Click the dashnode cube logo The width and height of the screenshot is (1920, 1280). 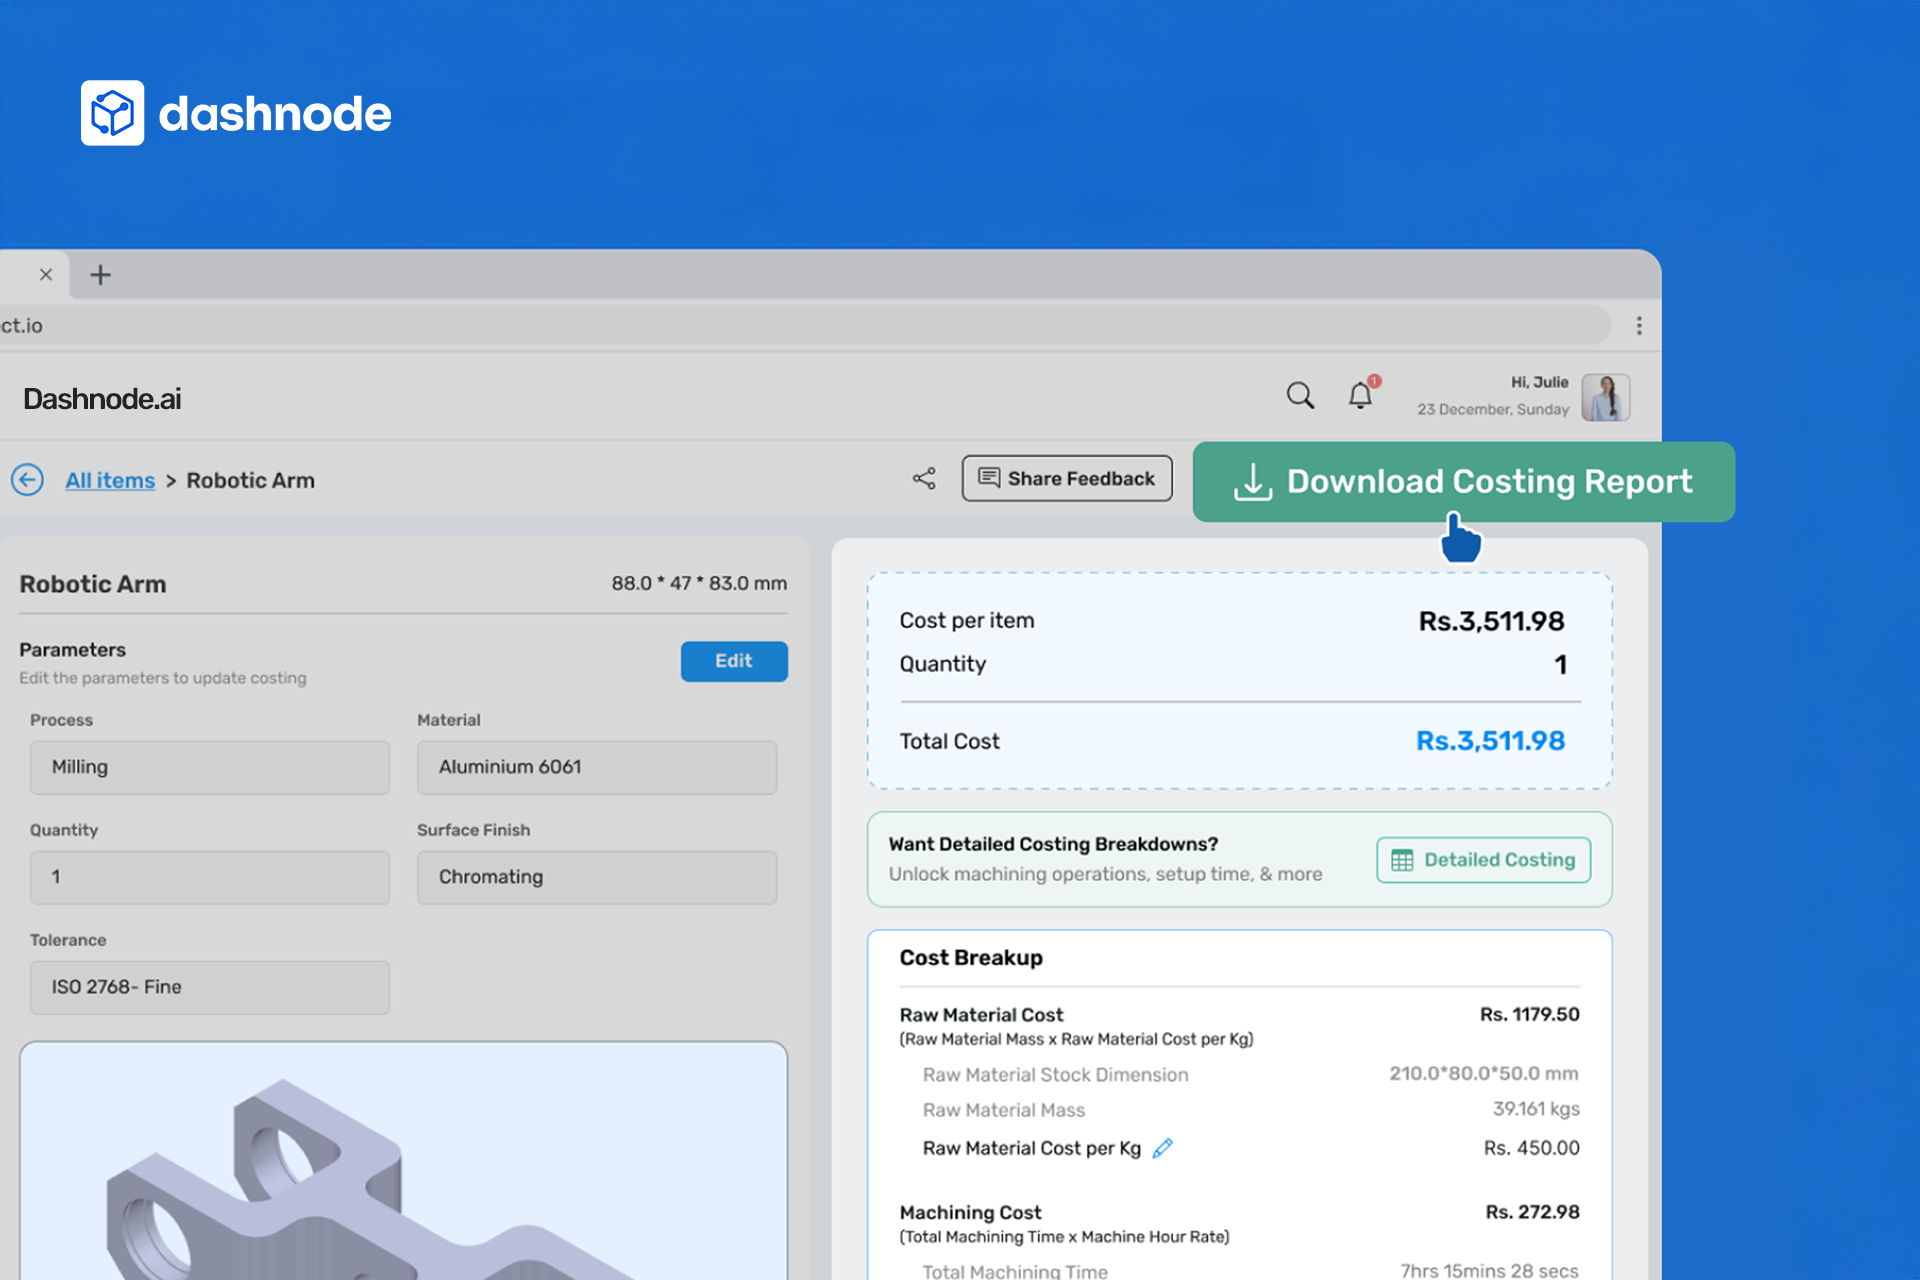point(113,113)
